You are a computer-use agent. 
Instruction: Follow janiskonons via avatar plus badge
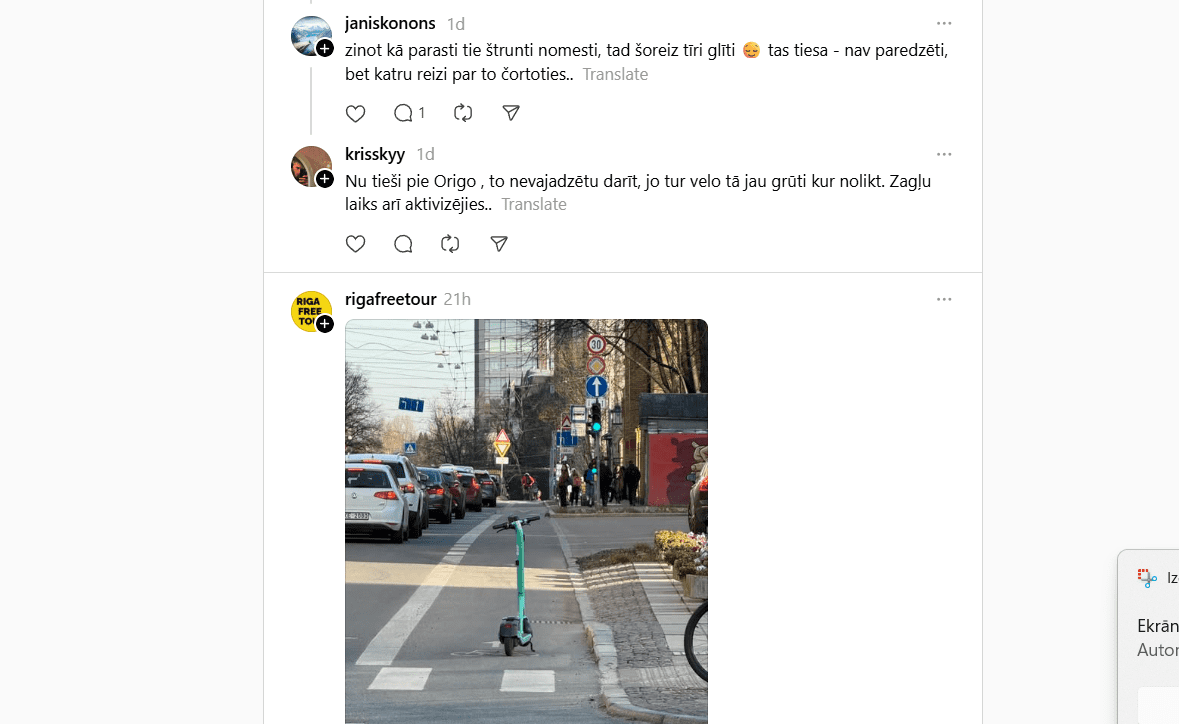[325, 48]
